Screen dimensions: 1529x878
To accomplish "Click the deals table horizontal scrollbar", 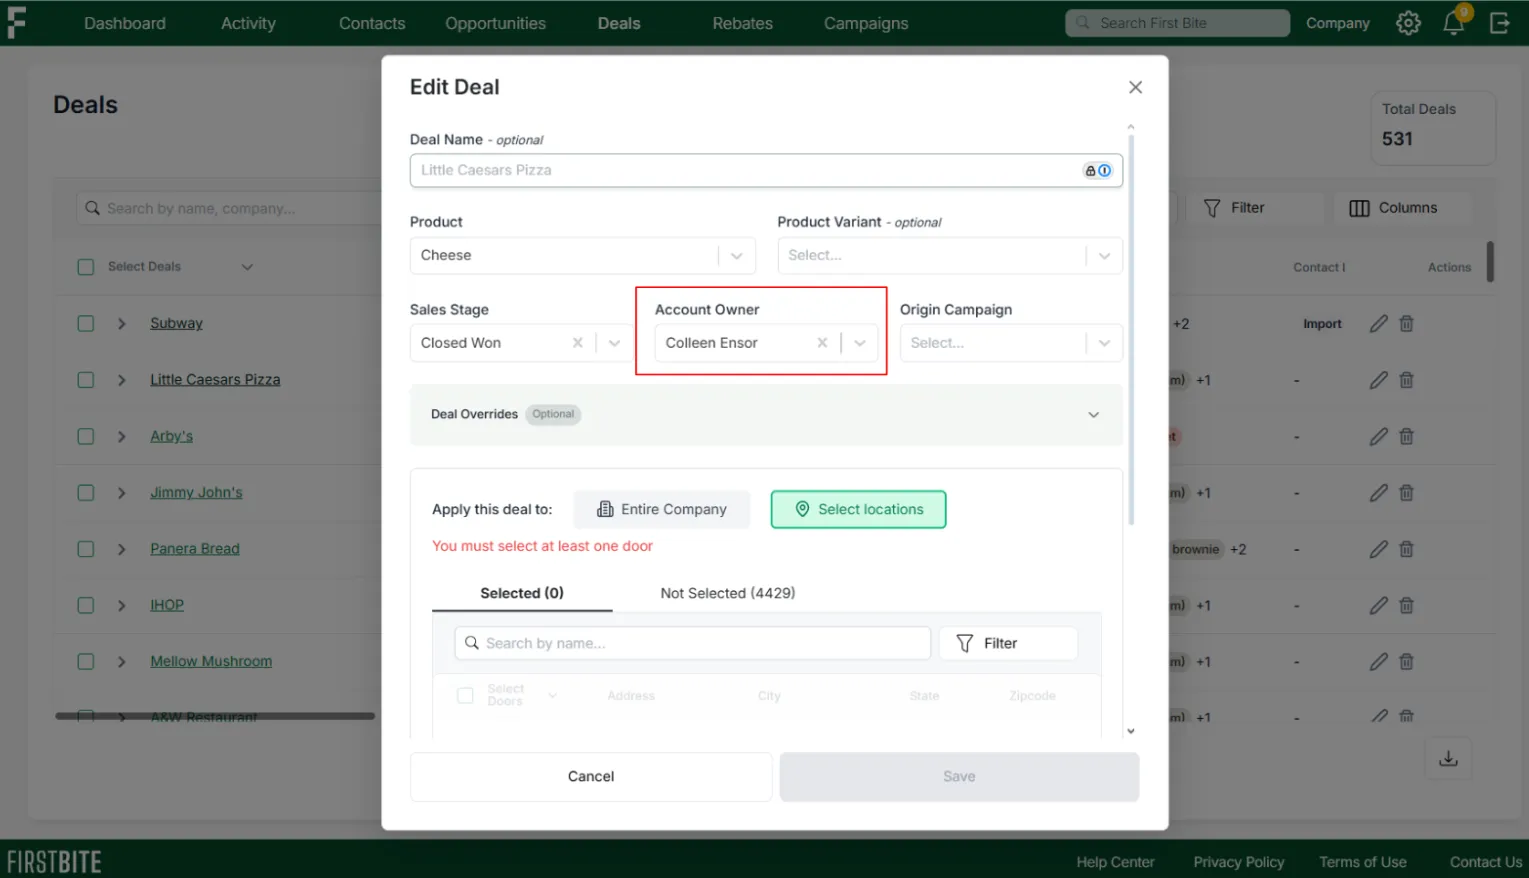I will (x=215, y=716).
